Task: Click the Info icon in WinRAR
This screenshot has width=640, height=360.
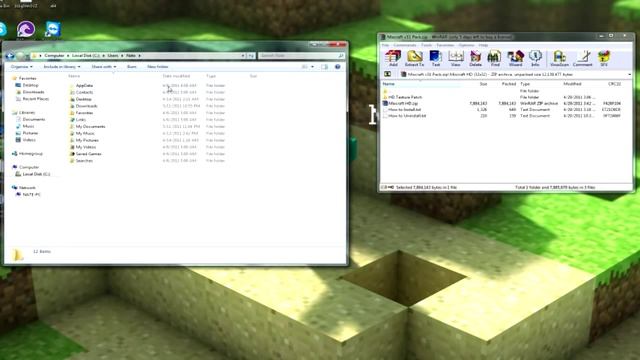Action: coord(535,58)
